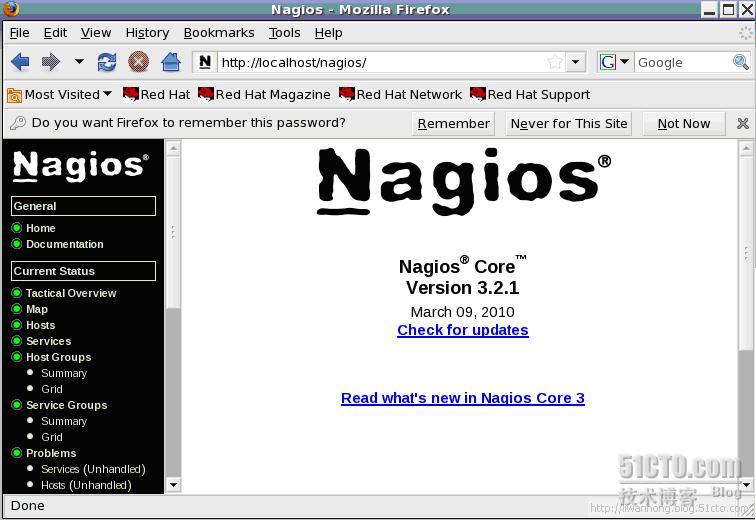This screenshot has width=756, height=520.
Task: Click the localhost/nagios address field
Action: click(381, 63)
